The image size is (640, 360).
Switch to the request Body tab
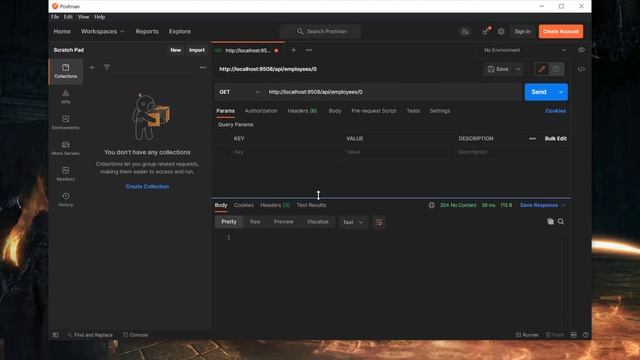point(335,111)
